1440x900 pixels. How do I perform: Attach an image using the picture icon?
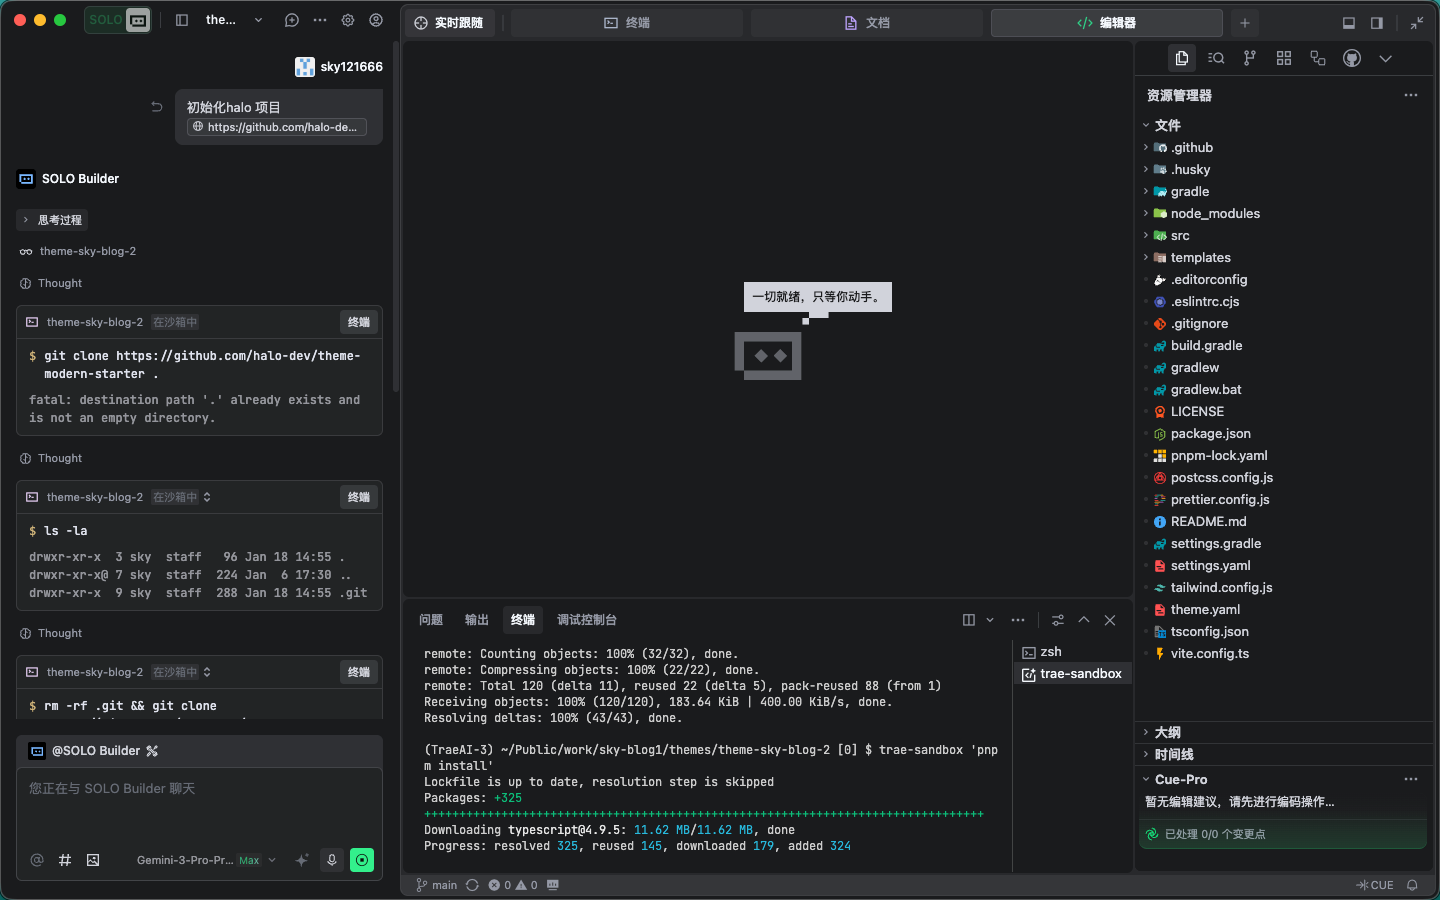pyautogui.click(x=93, y=860)
